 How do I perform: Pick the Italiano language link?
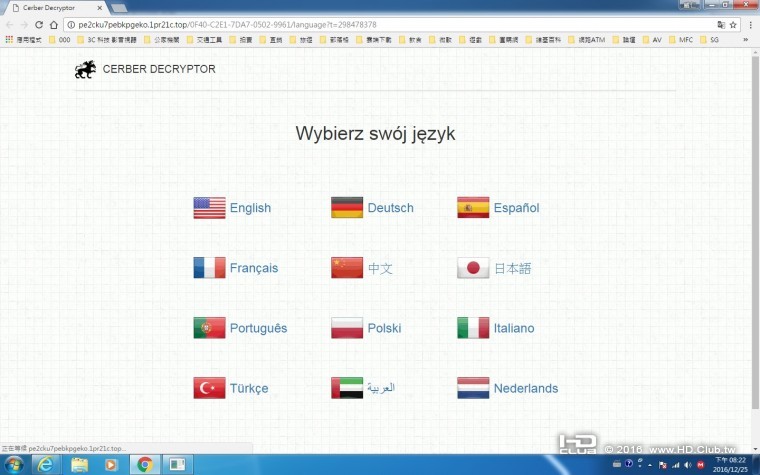coord(514,328)
